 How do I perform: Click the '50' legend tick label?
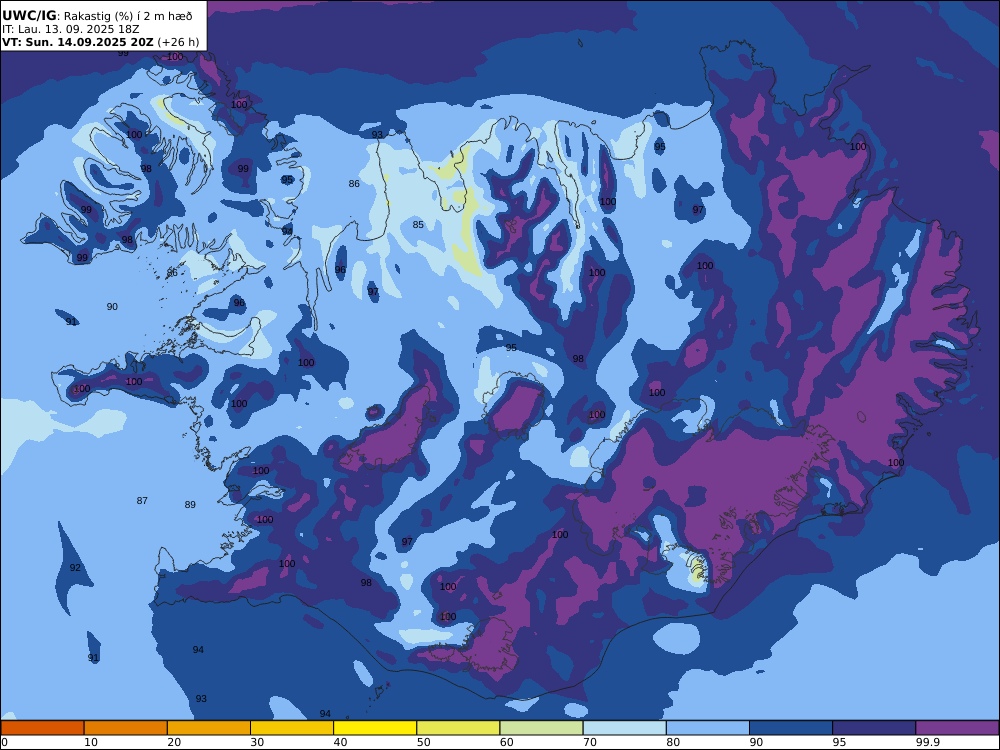pos(423,742)
